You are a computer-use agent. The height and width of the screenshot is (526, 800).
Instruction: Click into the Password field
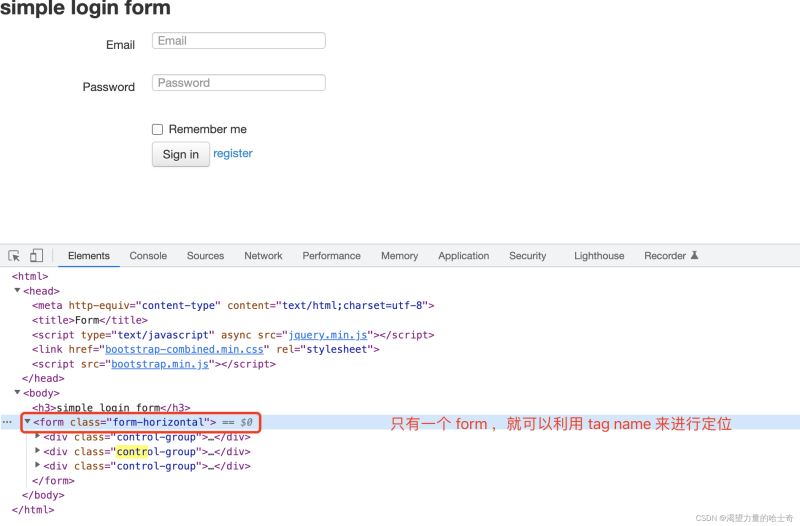click(x=239, y=83)
